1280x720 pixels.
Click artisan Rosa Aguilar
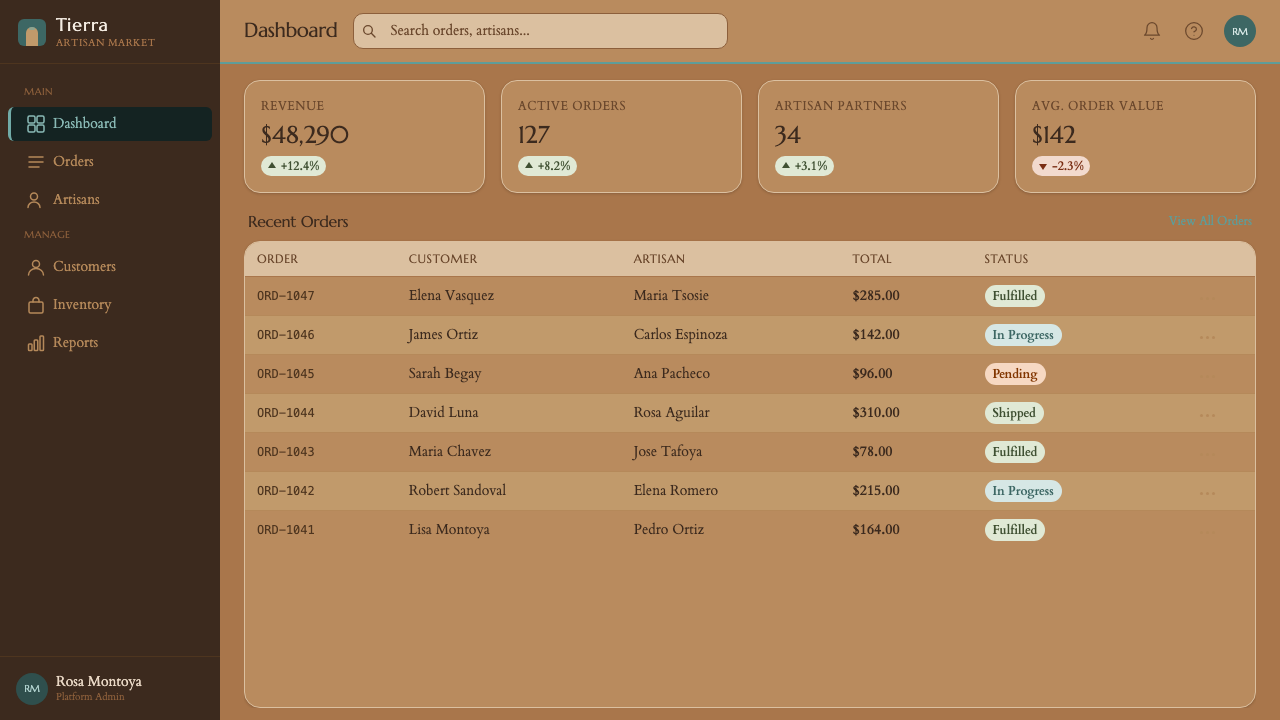pyautogui.click(x=672, y=413)
